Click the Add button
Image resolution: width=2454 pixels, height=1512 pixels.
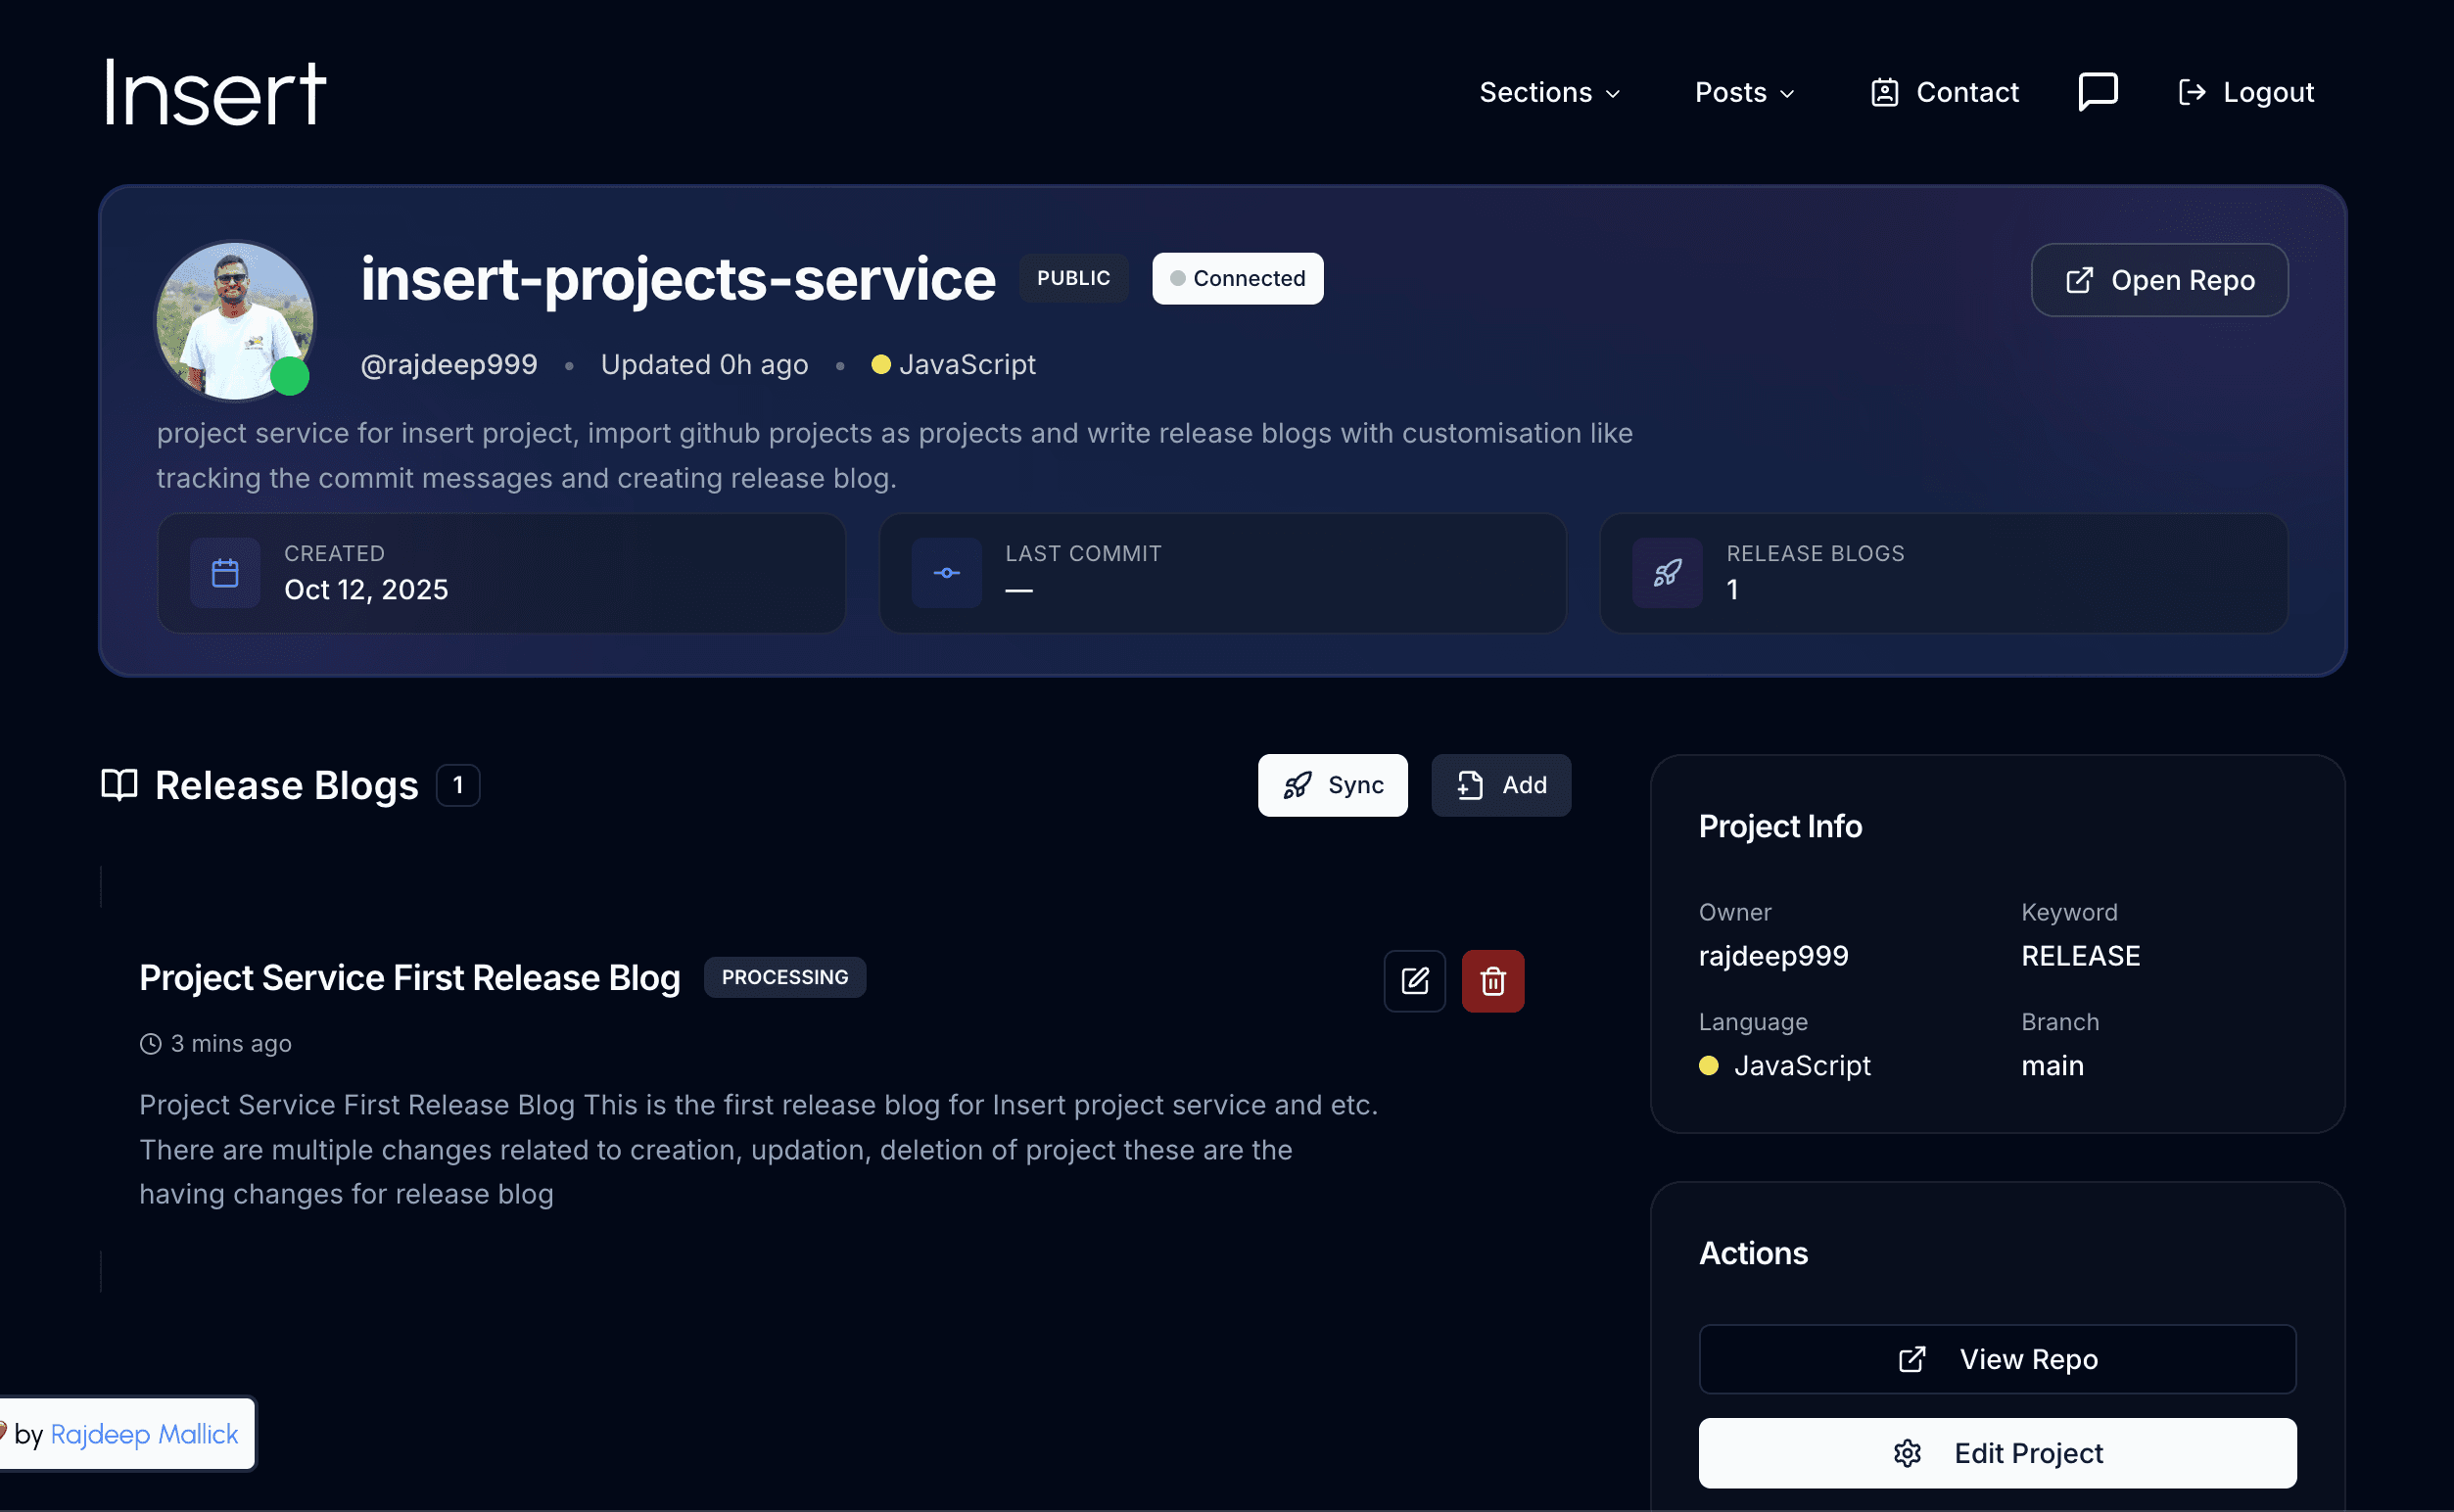(1500, 785)
